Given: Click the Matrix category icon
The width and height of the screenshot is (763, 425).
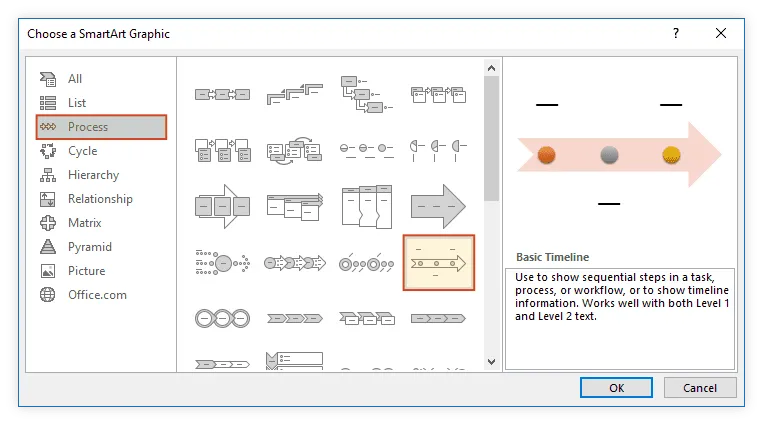Looking at the screenshot, I should point(48,223).
